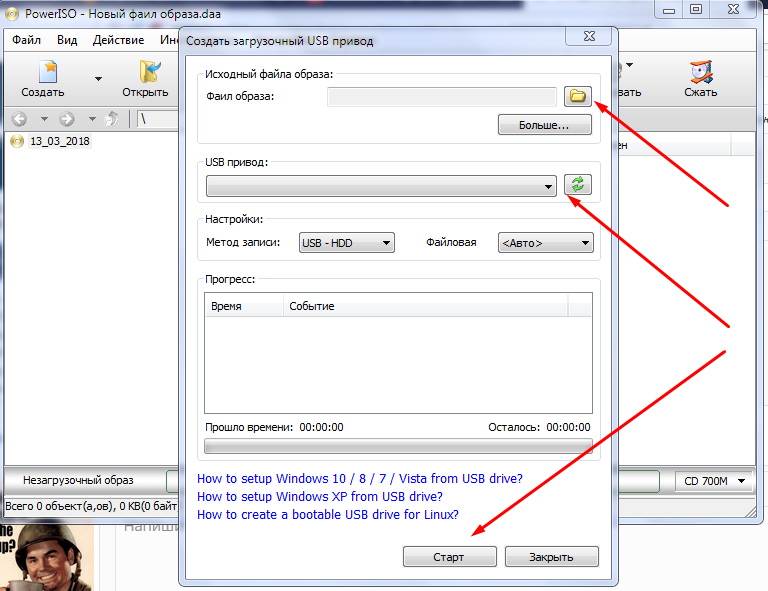This screenshot has height=591, width=768.
Task: Select the 13_03_2018 tree item
Action: coord(60,141)
